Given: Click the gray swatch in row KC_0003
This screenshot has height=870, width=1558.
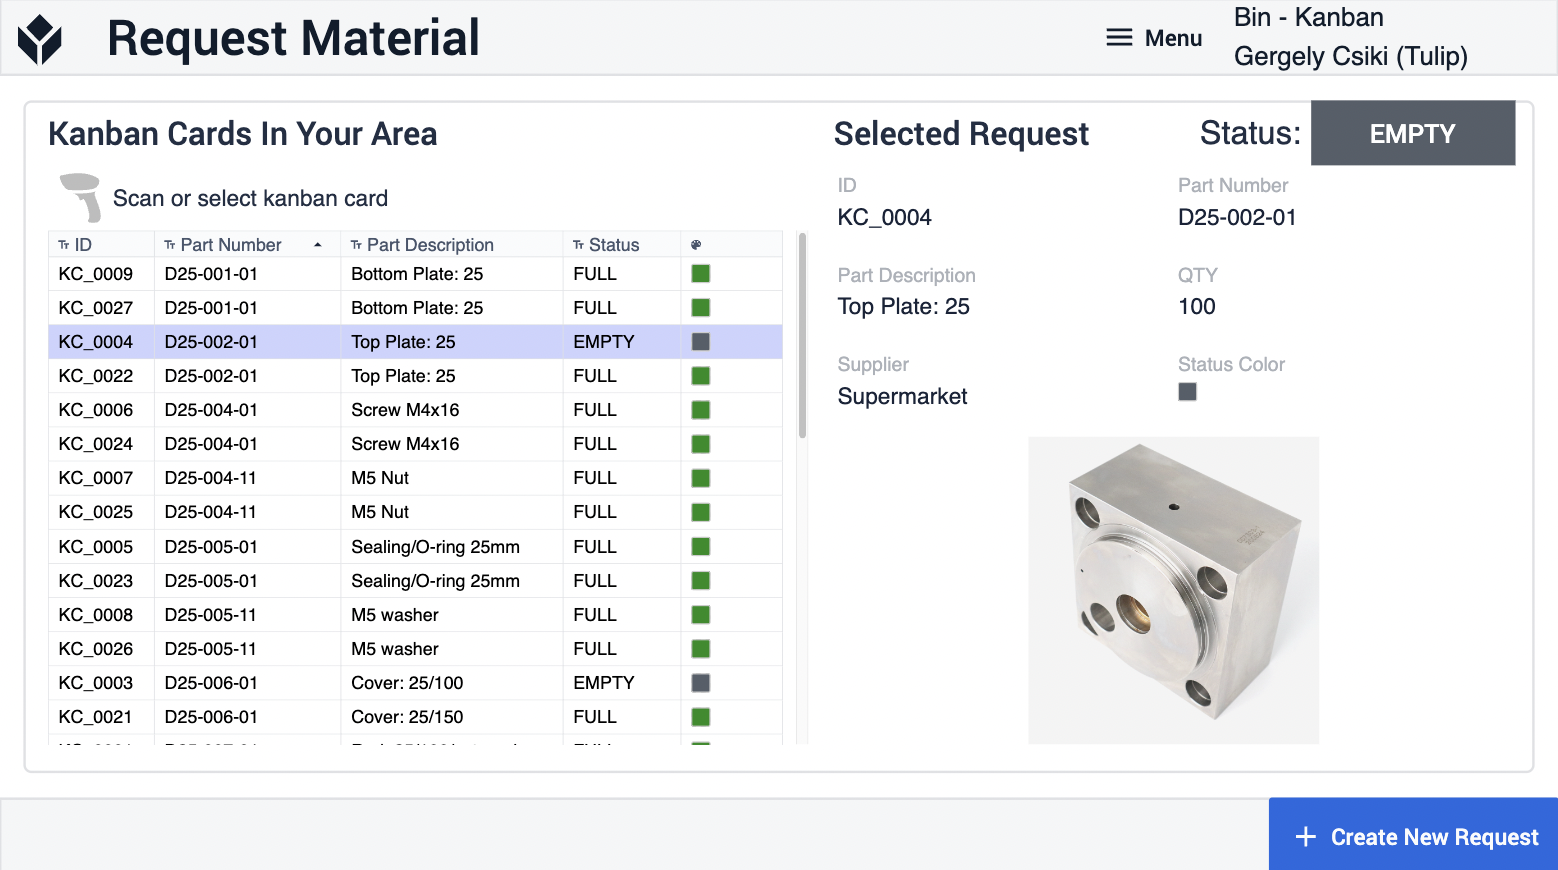Looking at the screenshot, I should 701,683.
